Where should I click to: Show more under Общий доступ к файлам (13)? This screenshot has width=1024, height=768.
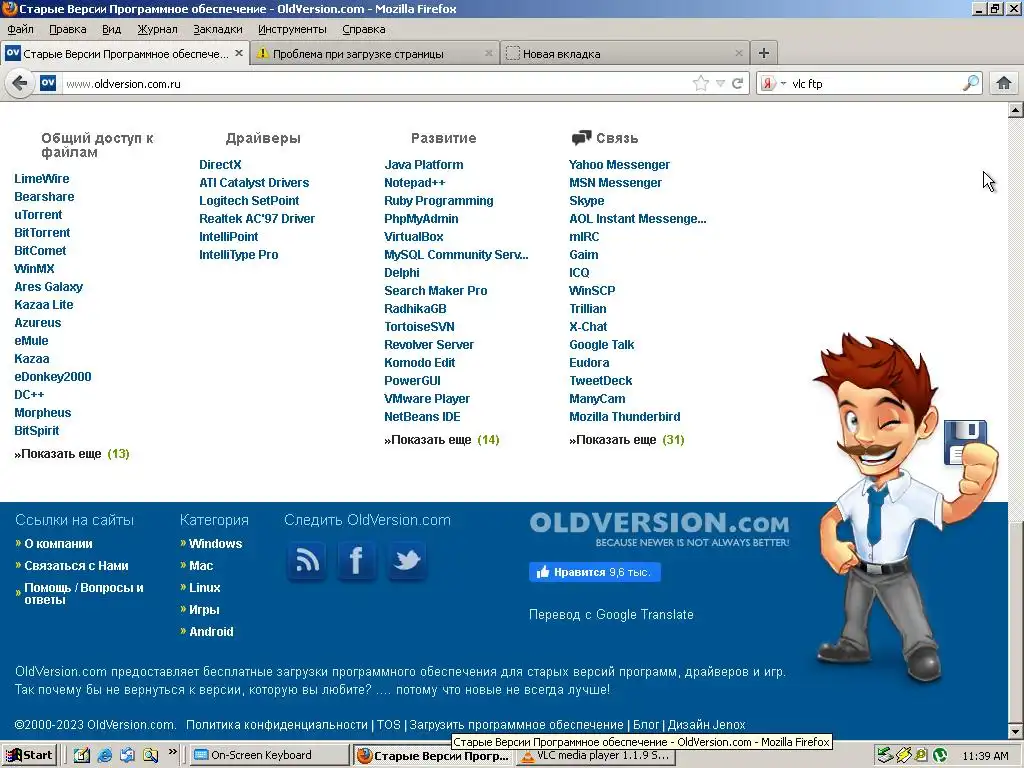(x=72, y=454)
